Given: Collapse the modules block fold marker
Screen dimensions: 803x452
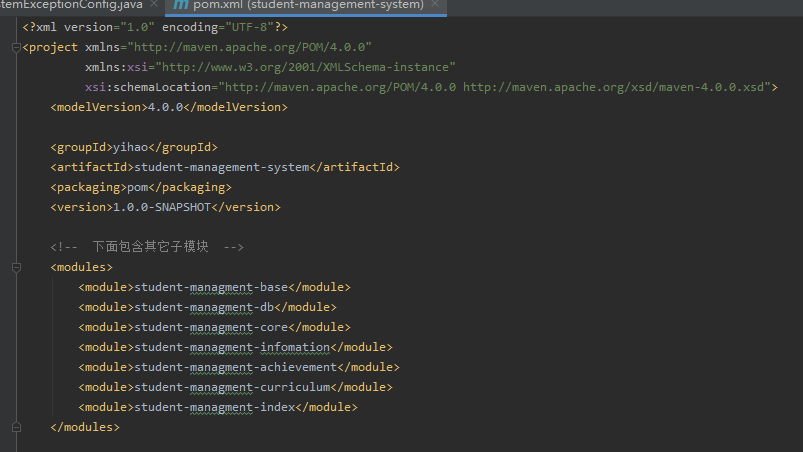Looking at the screenshot, I should click(16, 267).
